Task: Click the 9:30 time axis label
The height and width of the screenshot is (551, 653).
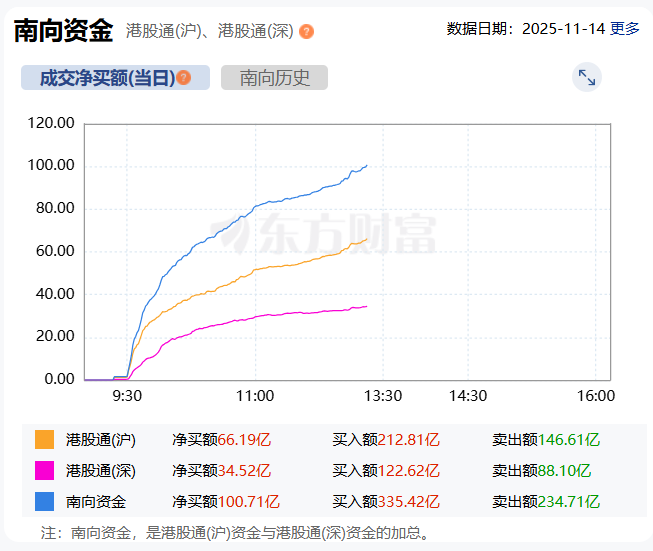Action: (x=127, y=396)
